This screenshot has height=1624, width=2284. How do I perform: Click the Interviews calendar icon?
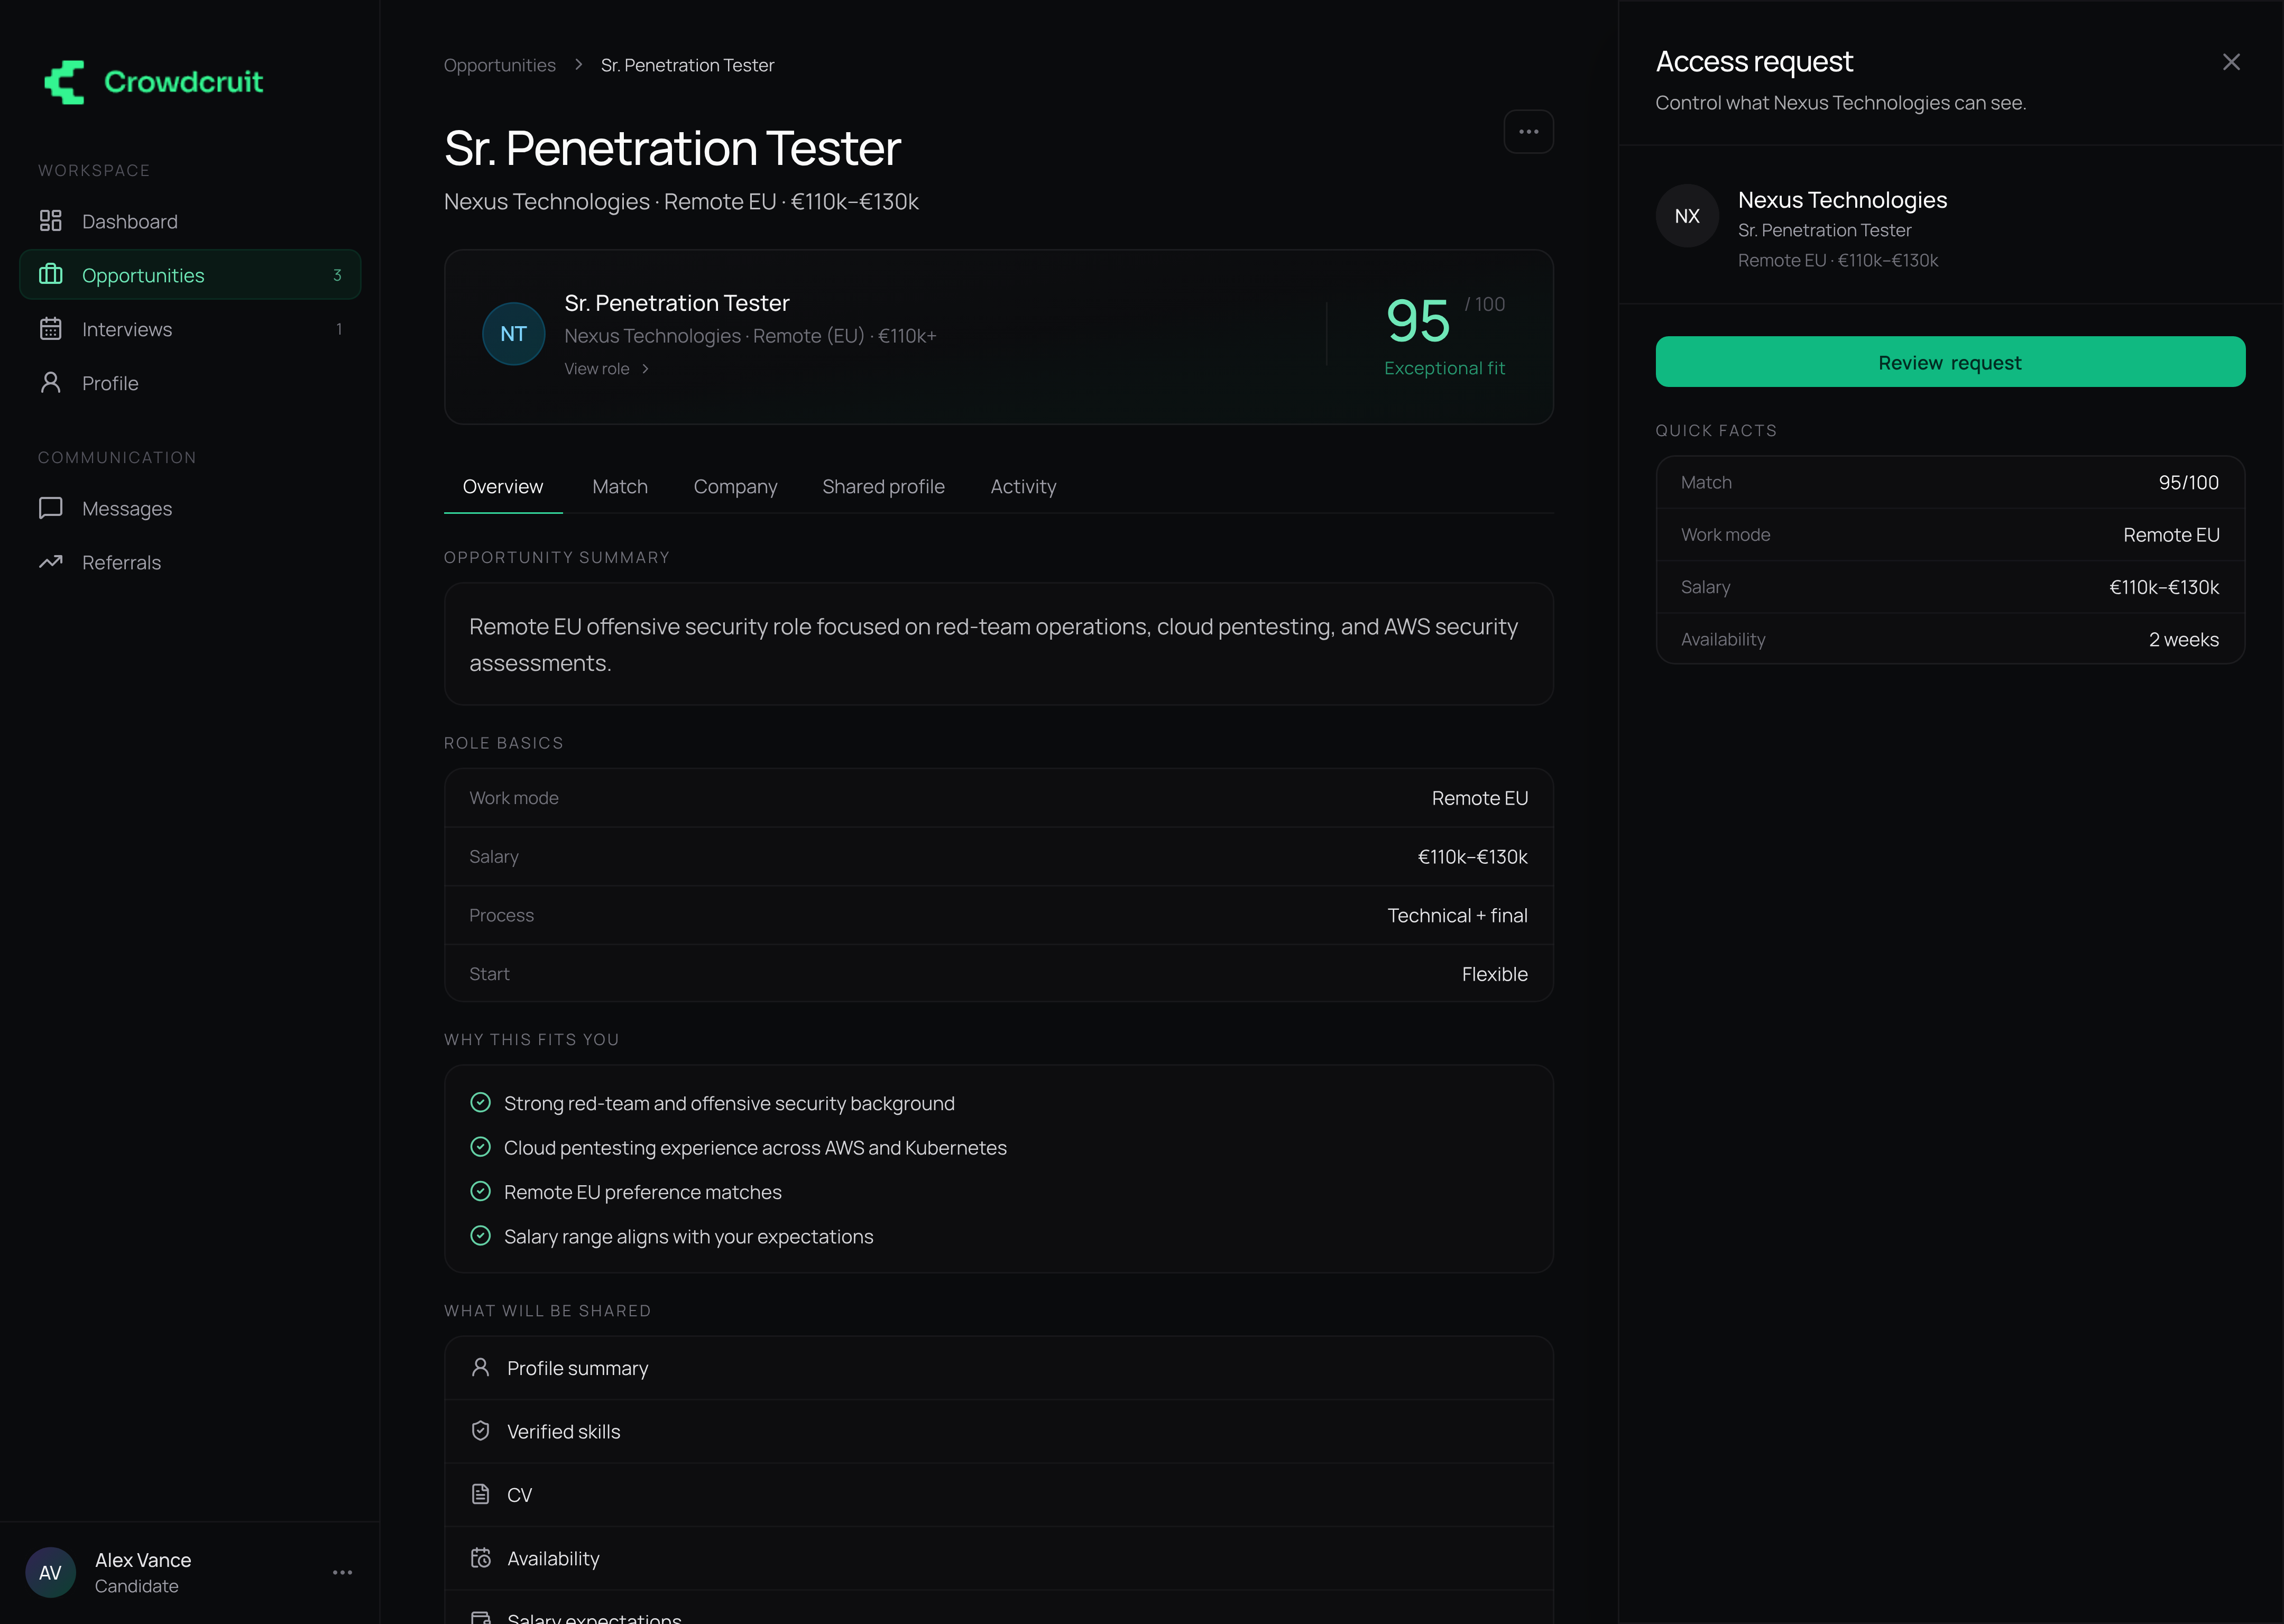coord(51,329)
